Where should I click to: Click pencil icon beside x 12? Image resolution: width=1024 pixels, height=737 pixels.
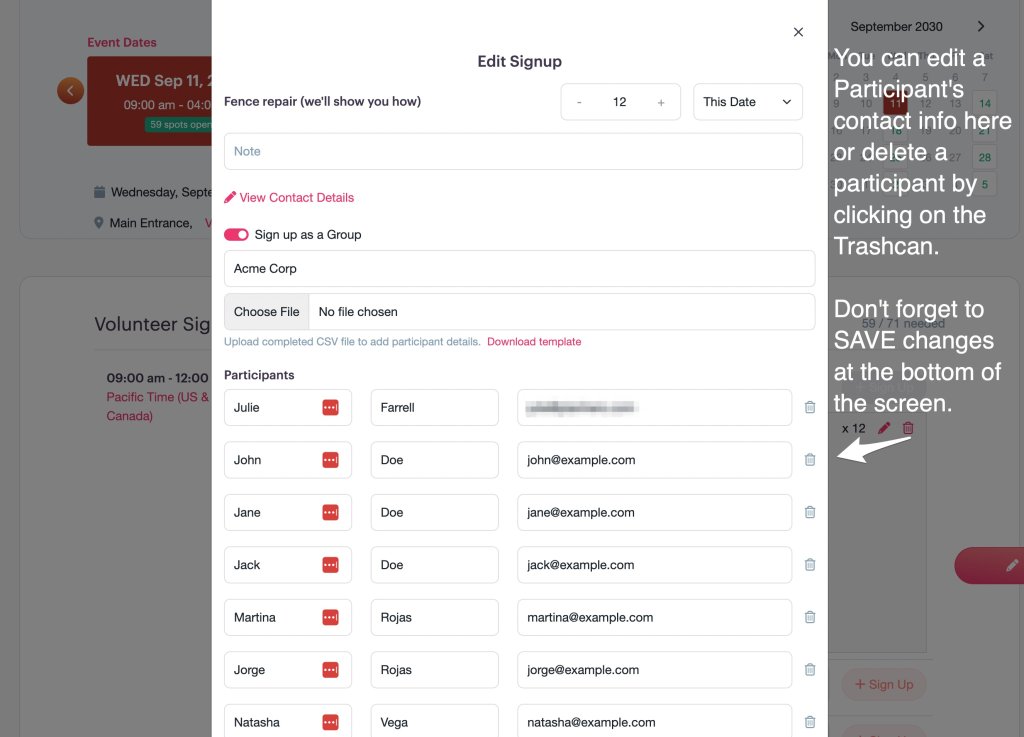(884, 428)
